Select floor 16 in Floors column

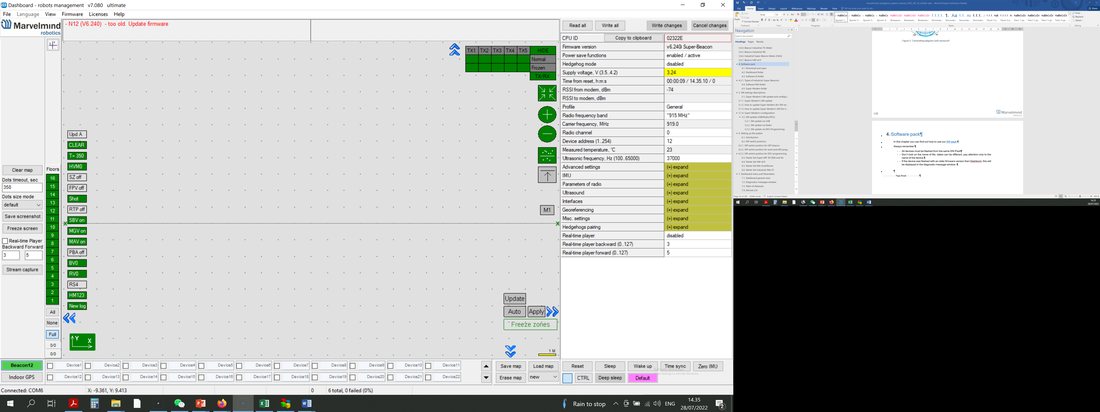coord(52,178)
